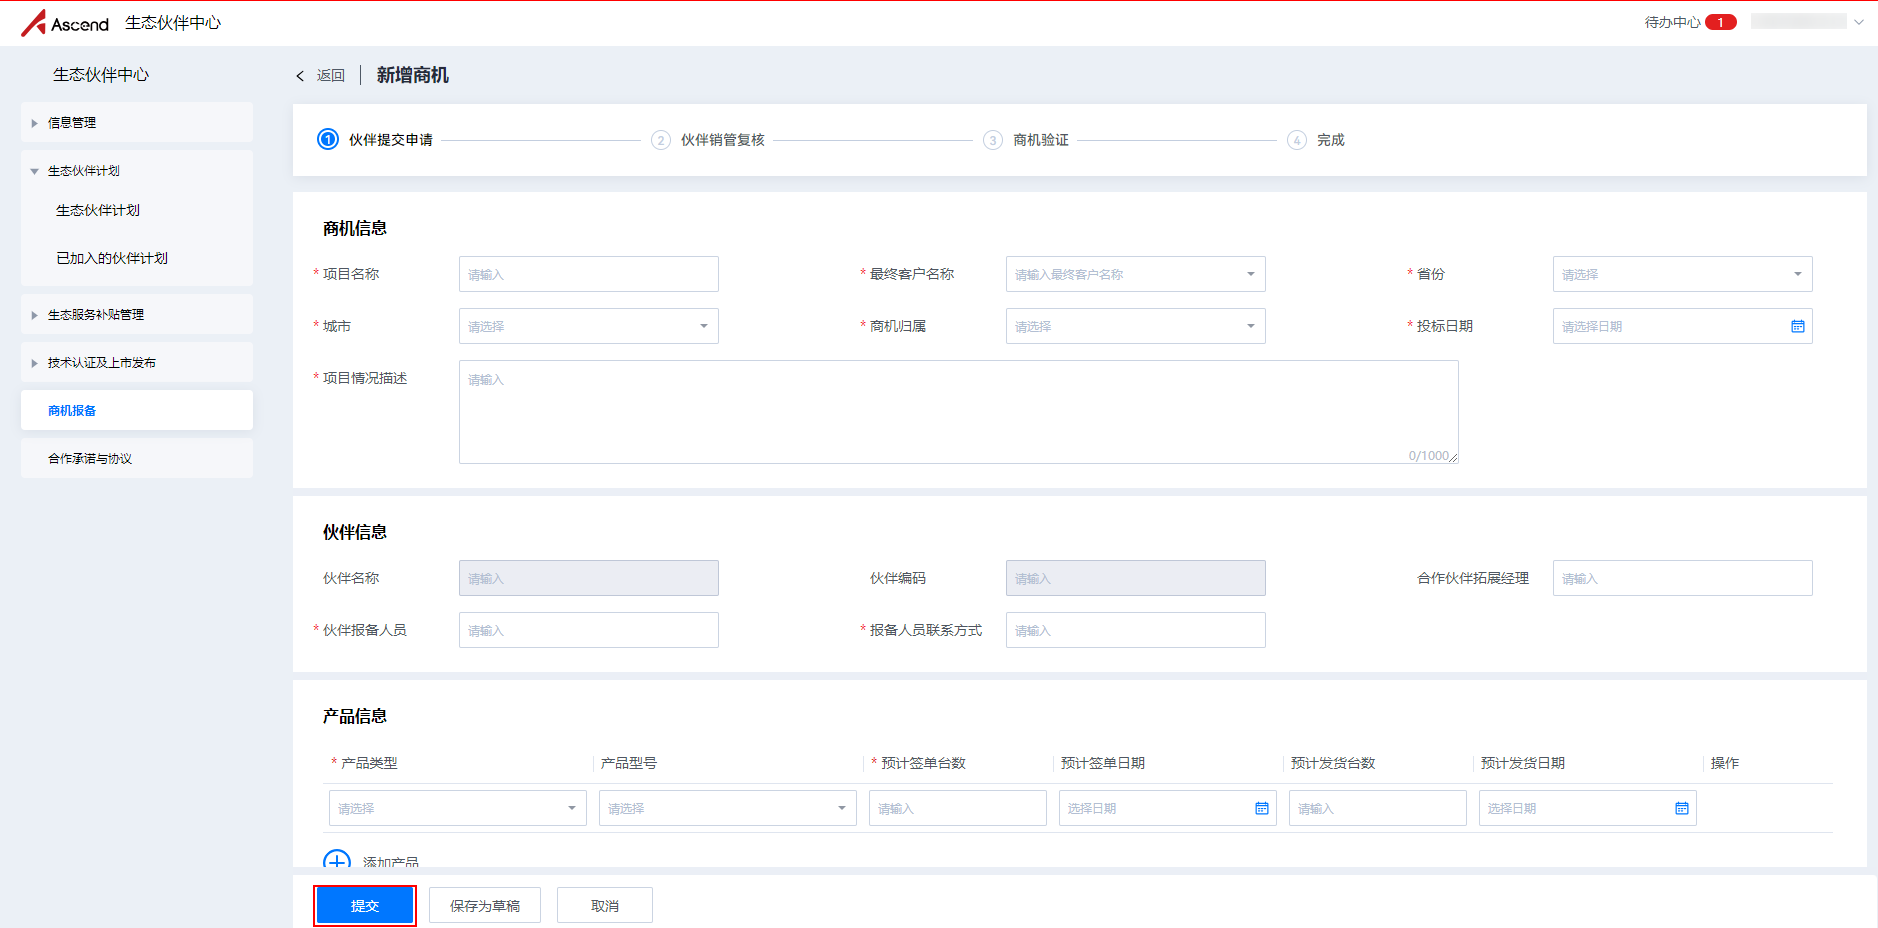Image resolution: width=1878 pixels, height=928 pixels.
Task: Click the 投标日期 date field
Action: (1682, 326)
